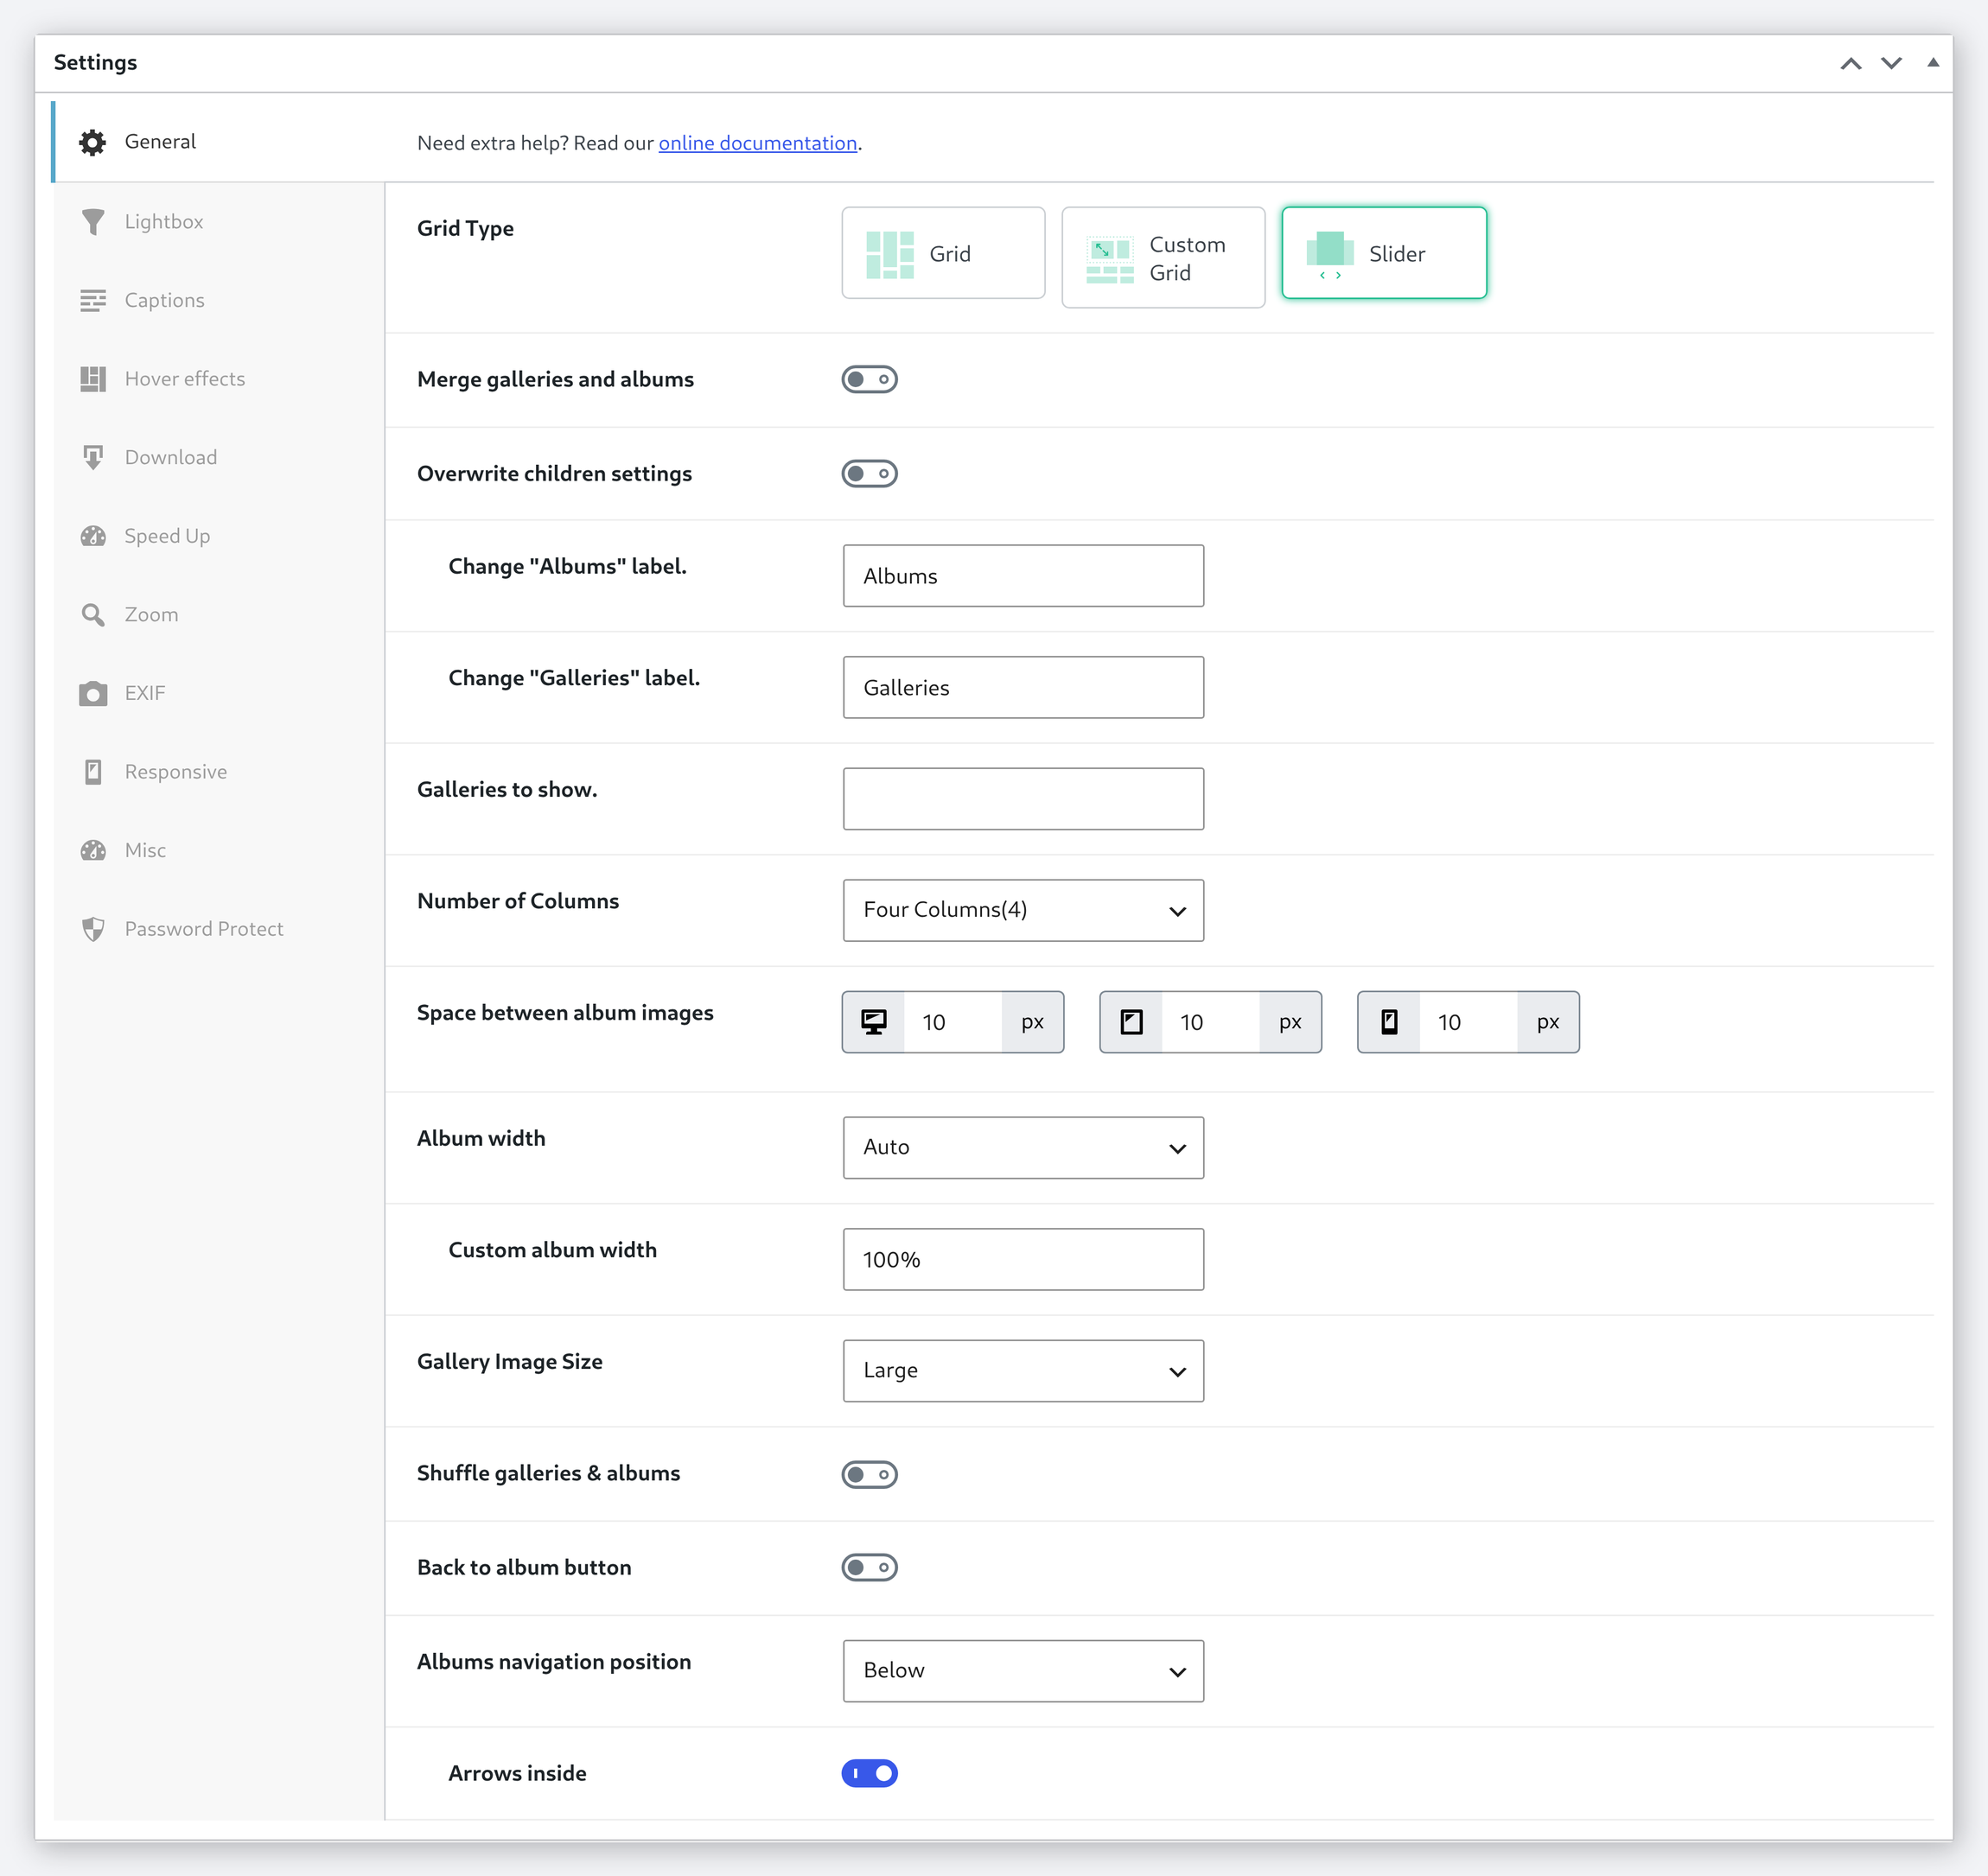The height and width of the screenshot is (1876, 1988).
Task: Click the desktop spacing value field
Action: click(953, 1022)
